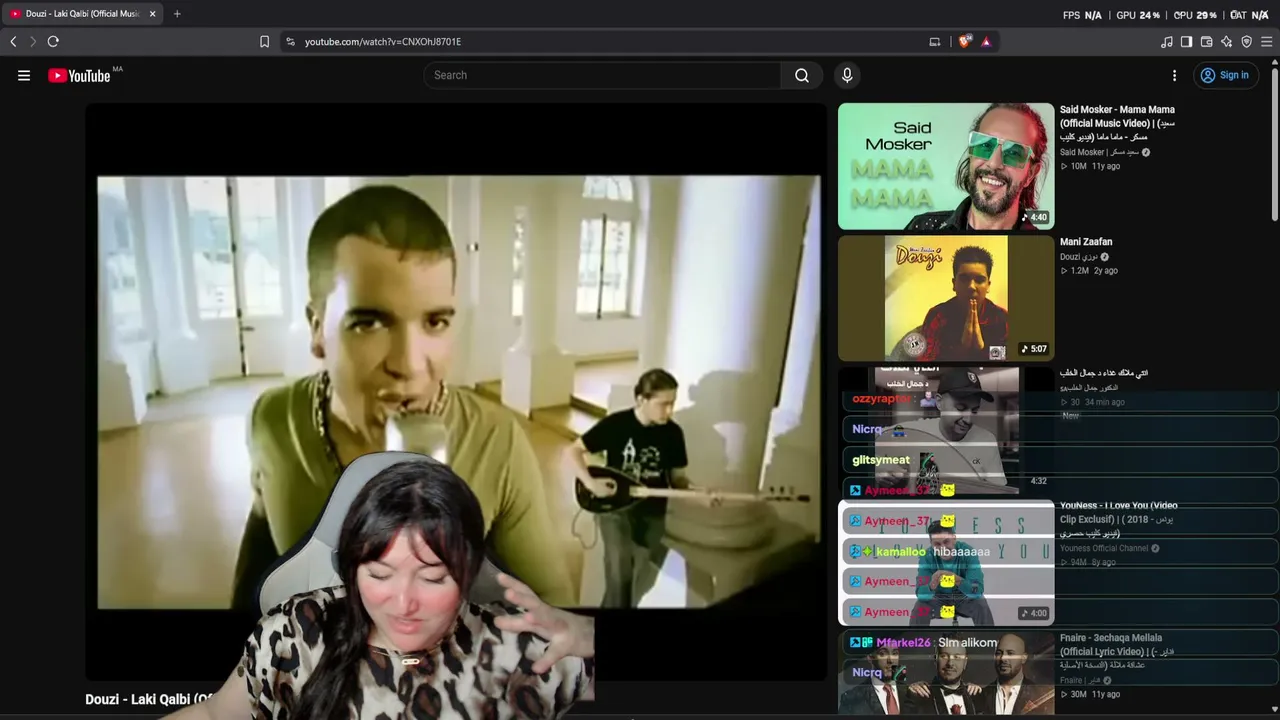The image size is (1280, 720).
Task: Click the Douzi - Laki Qalbi video player
Action: tap(456, 392)
